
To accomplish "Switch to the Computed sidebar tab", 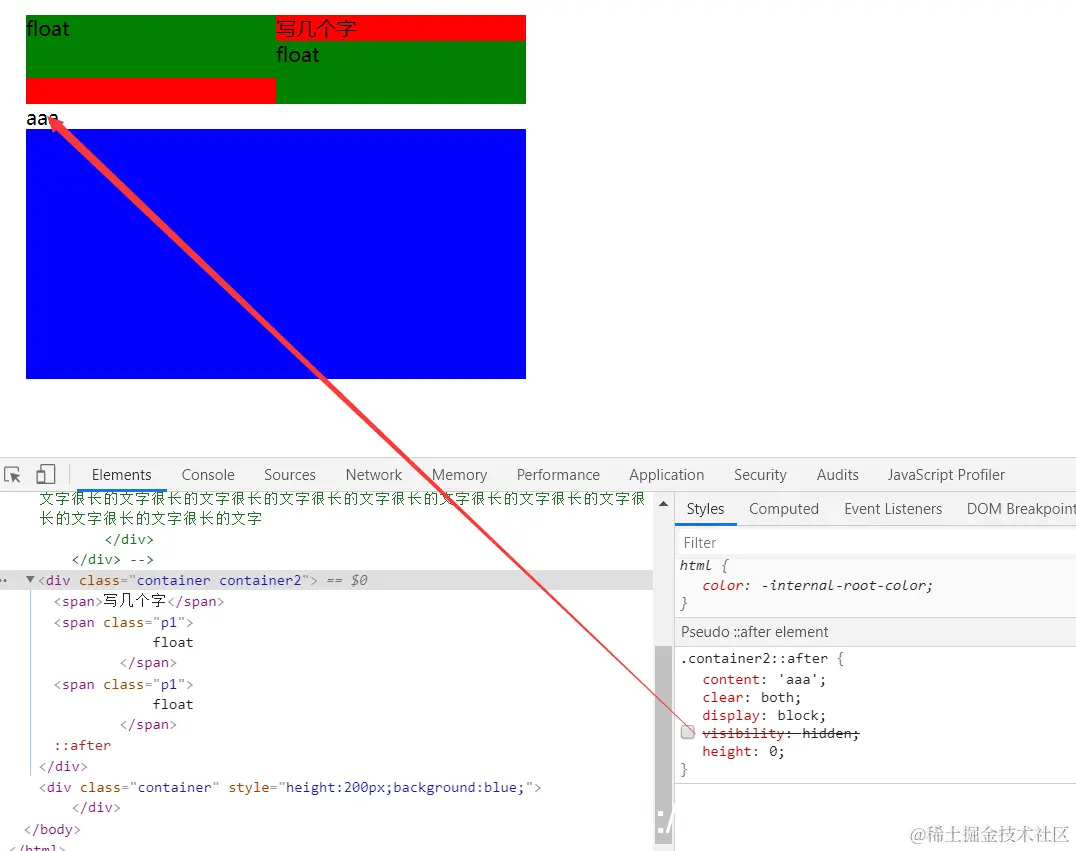I will tap(784, 509).
